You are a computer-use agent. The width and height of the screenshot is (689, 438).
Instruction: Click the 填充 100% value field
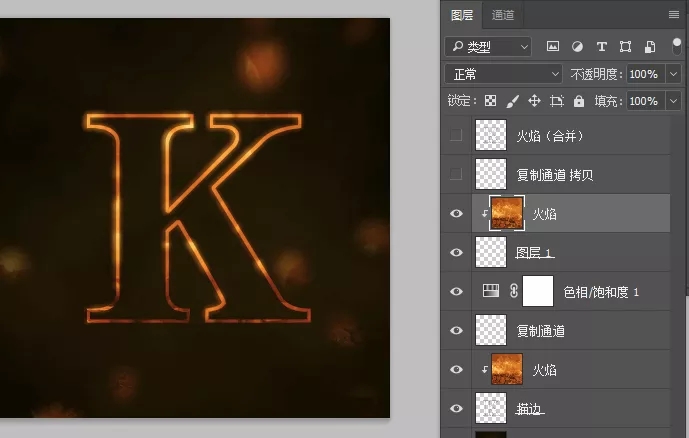tap(645, 101)
